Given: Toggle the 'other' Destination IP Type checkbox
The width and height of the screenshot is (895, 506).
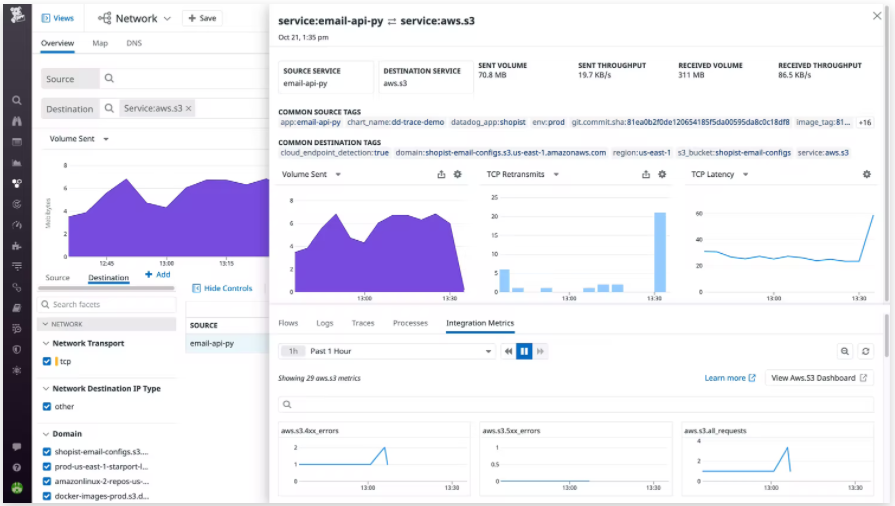Looking at the screenshot, I should click(x=47, y=407).
